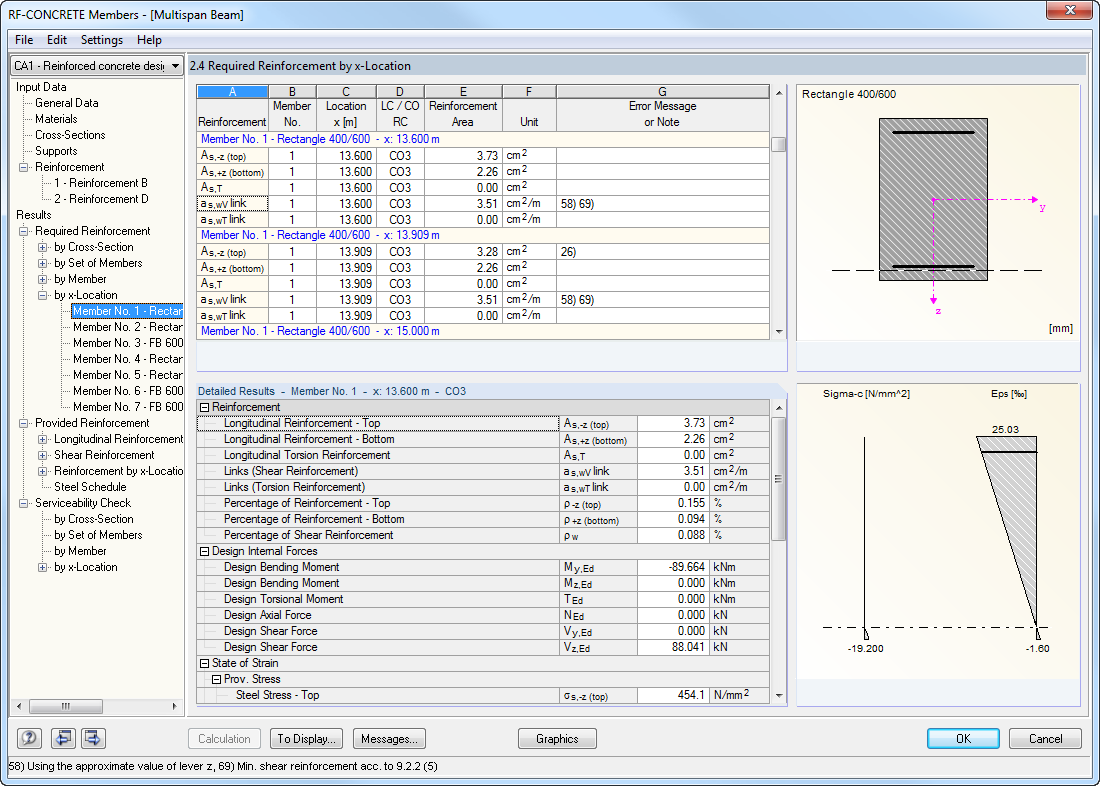Collapse the Required Reinforcement by x-Location node
Image resolution: width=1100 pixels, height=786 pixels.
43,295
